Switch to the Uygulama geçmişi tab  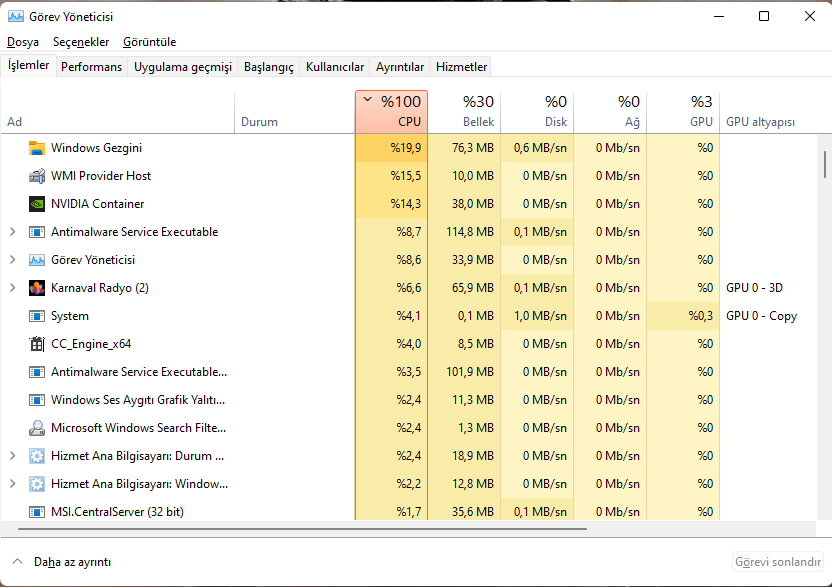coord(183,67)
